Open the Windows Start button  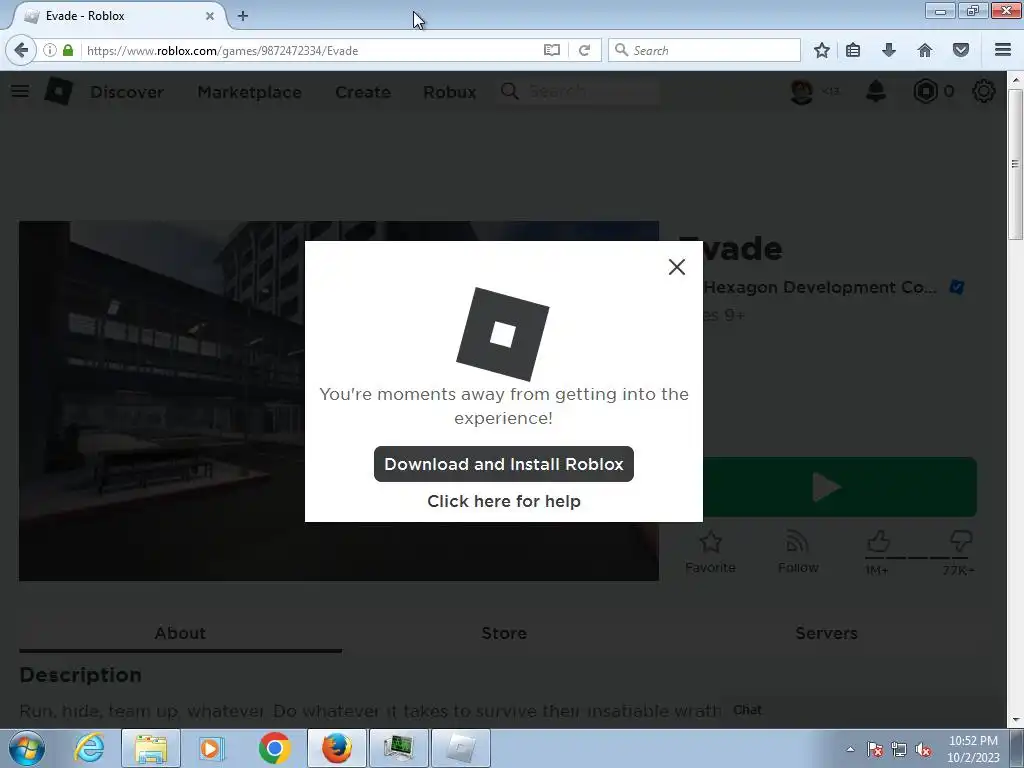(27, 748)
